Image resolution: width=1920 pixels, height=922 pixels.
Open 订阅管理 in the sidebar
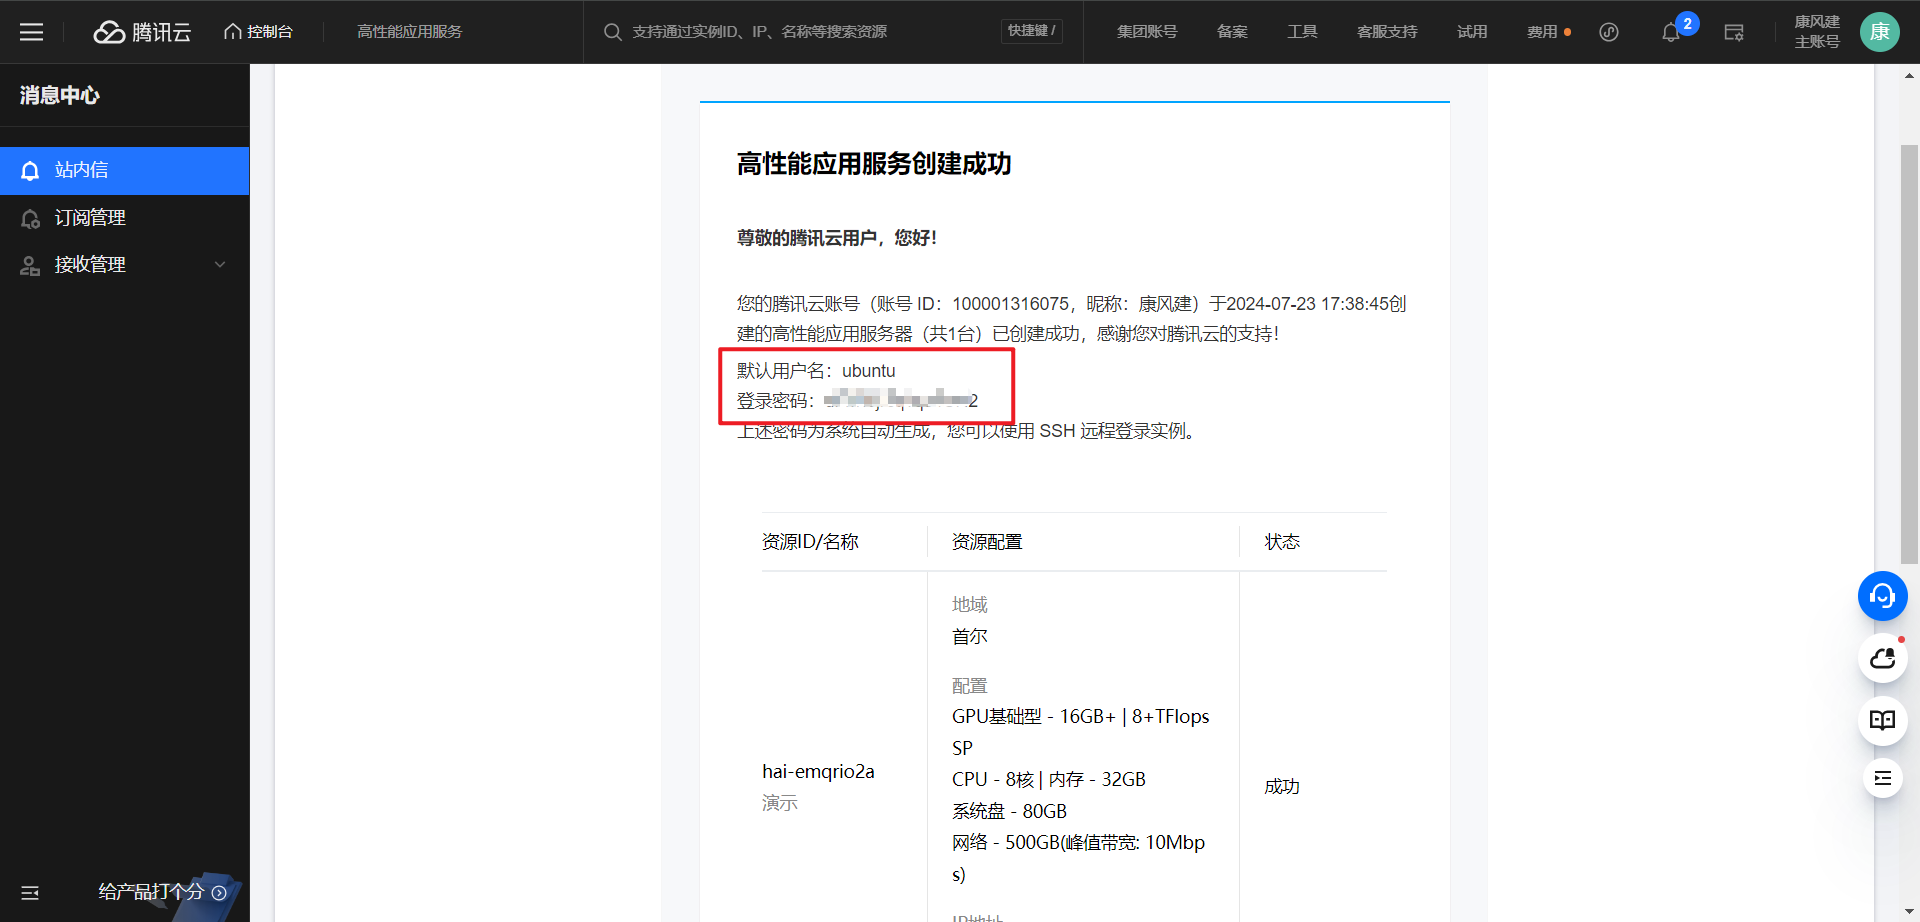125,218
